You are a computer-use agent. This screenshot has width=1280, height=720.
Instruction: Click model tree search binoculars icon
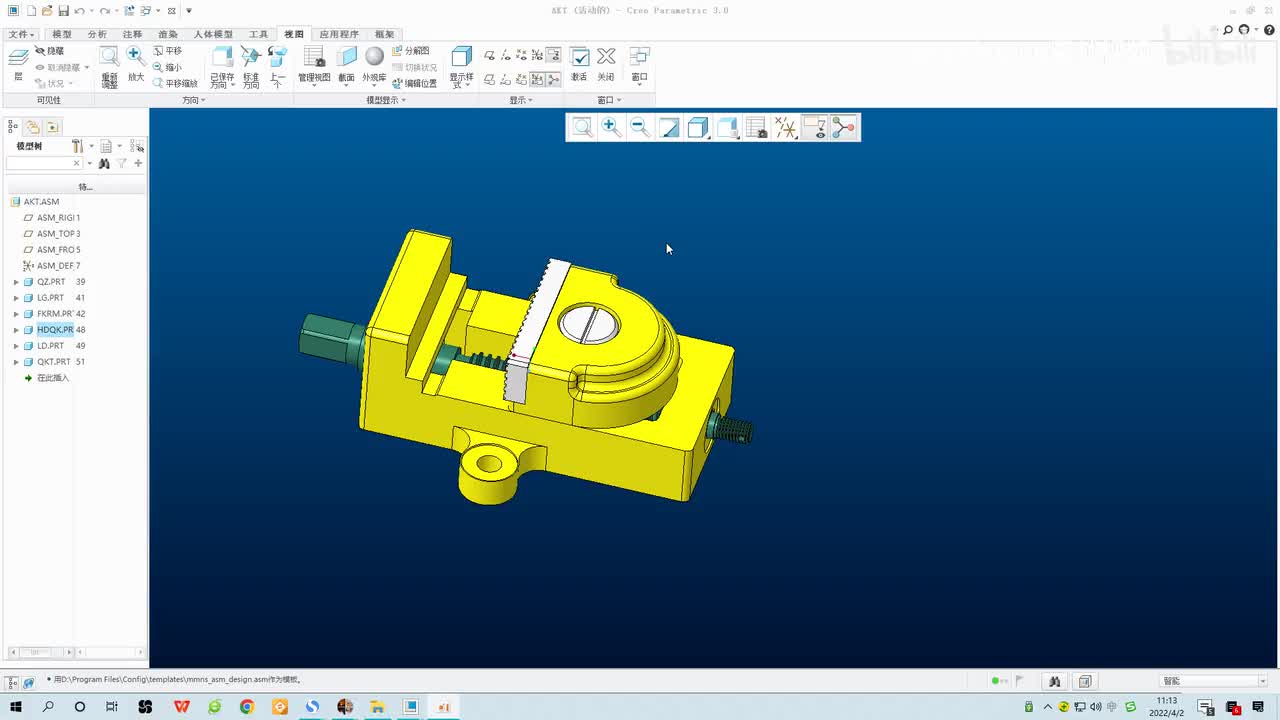click(104, 163)
